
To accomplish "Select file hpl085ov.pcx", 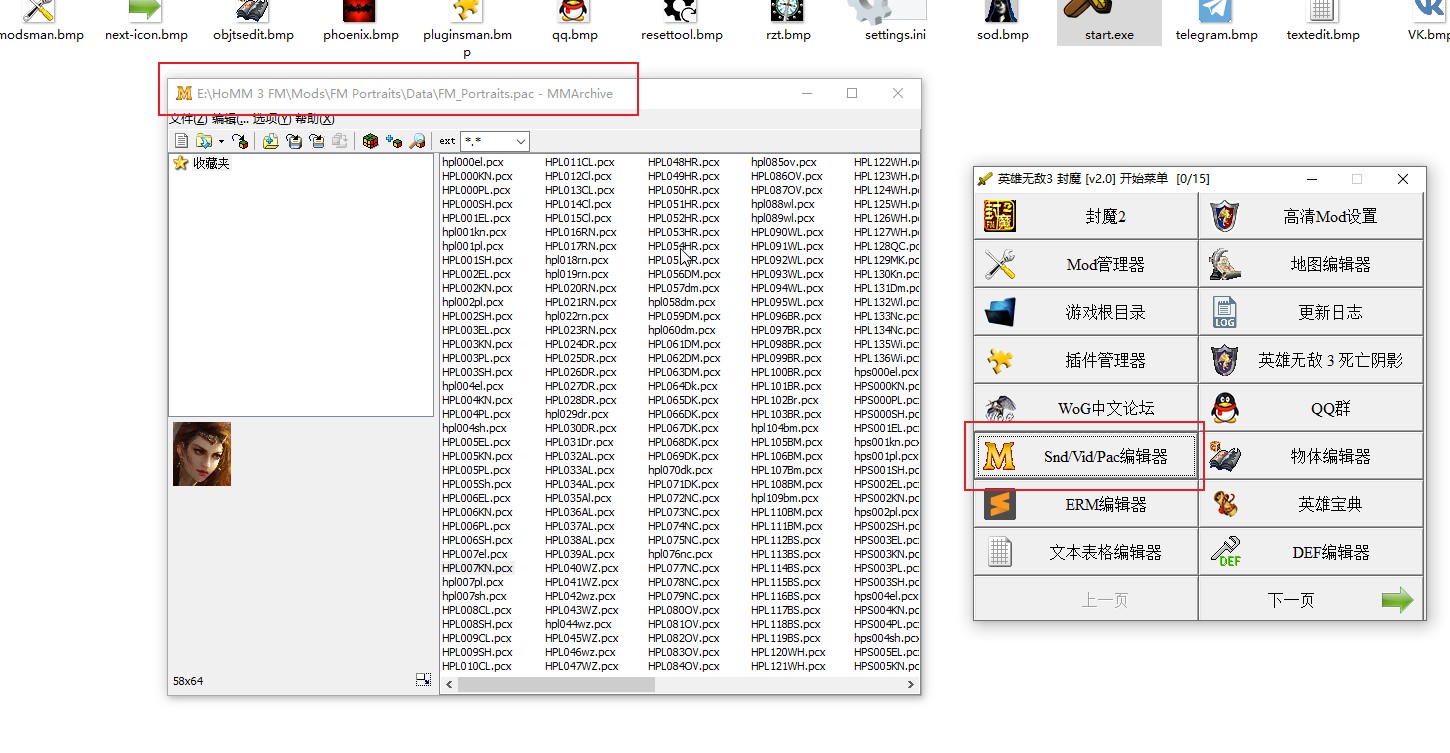I will [x=784, y=162].
